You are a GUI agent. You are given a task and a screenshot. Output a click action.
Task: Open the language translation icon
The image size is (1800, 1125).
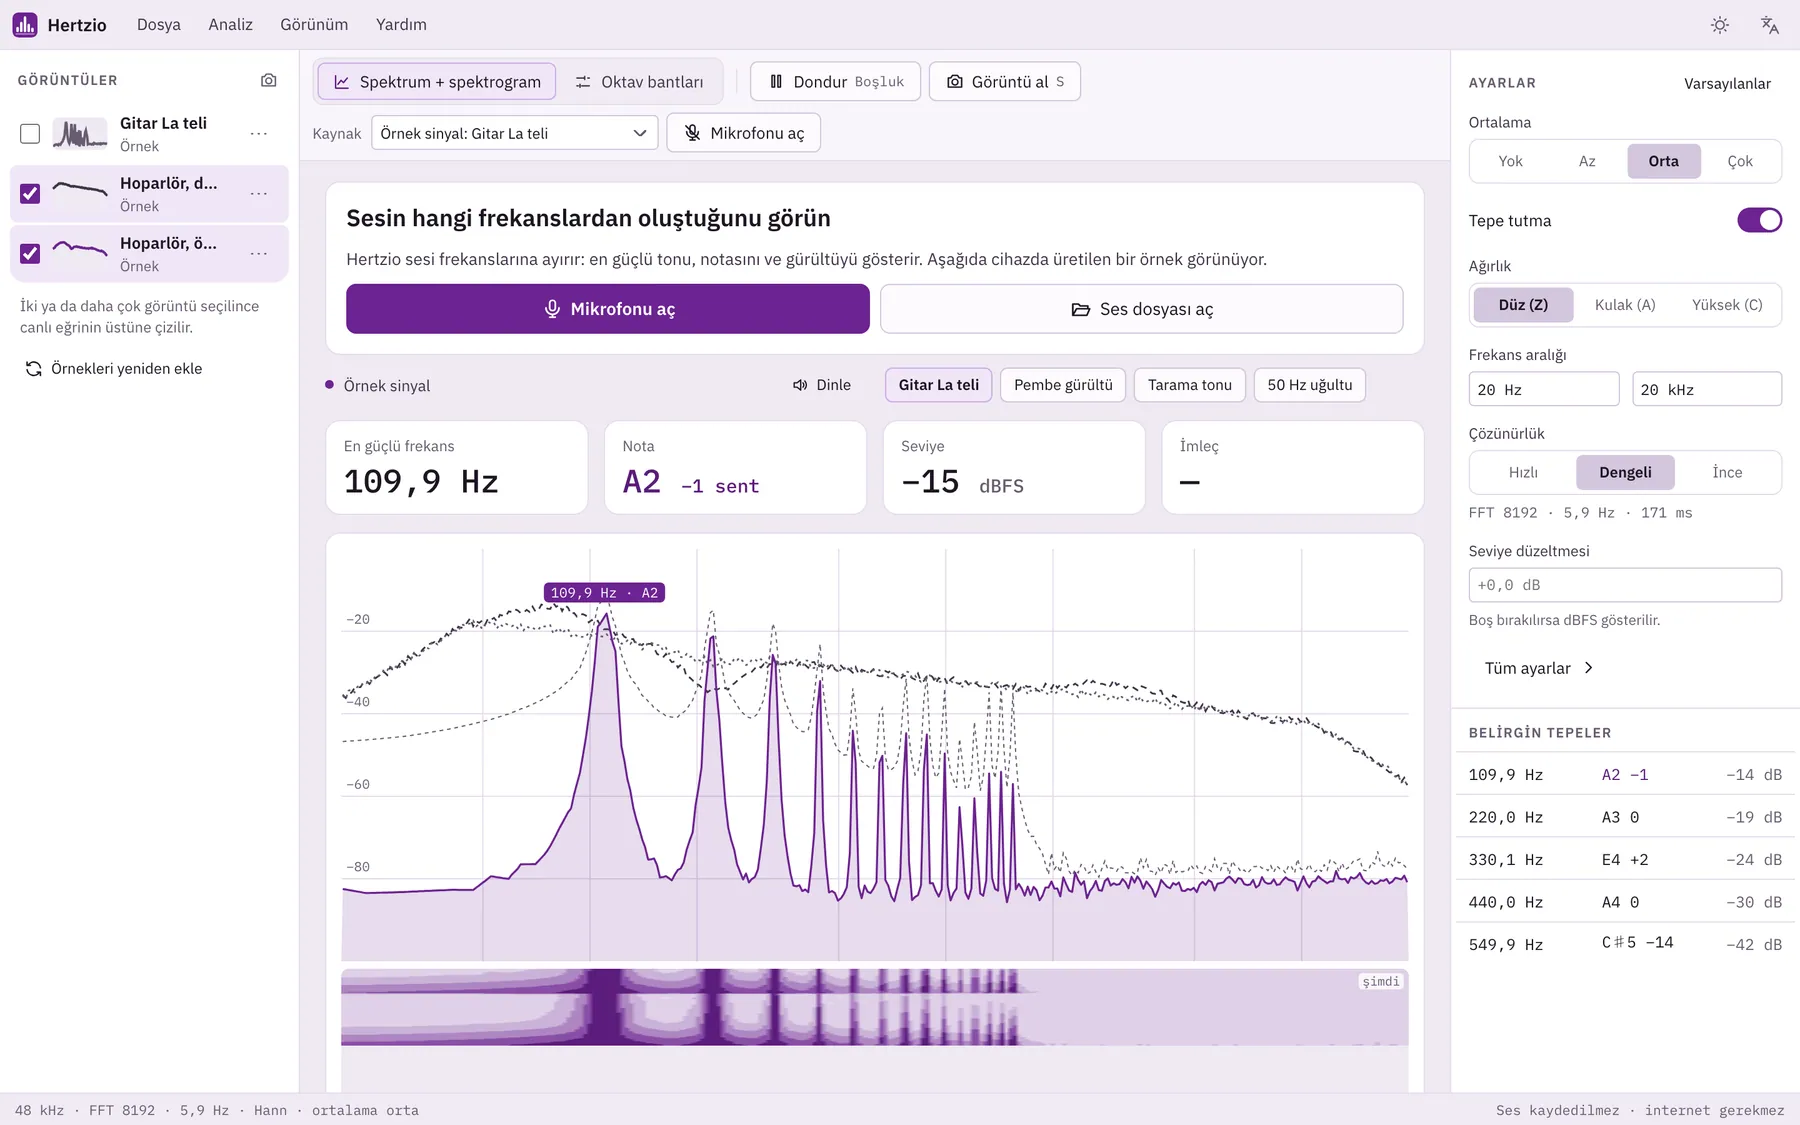point(1770,25)
